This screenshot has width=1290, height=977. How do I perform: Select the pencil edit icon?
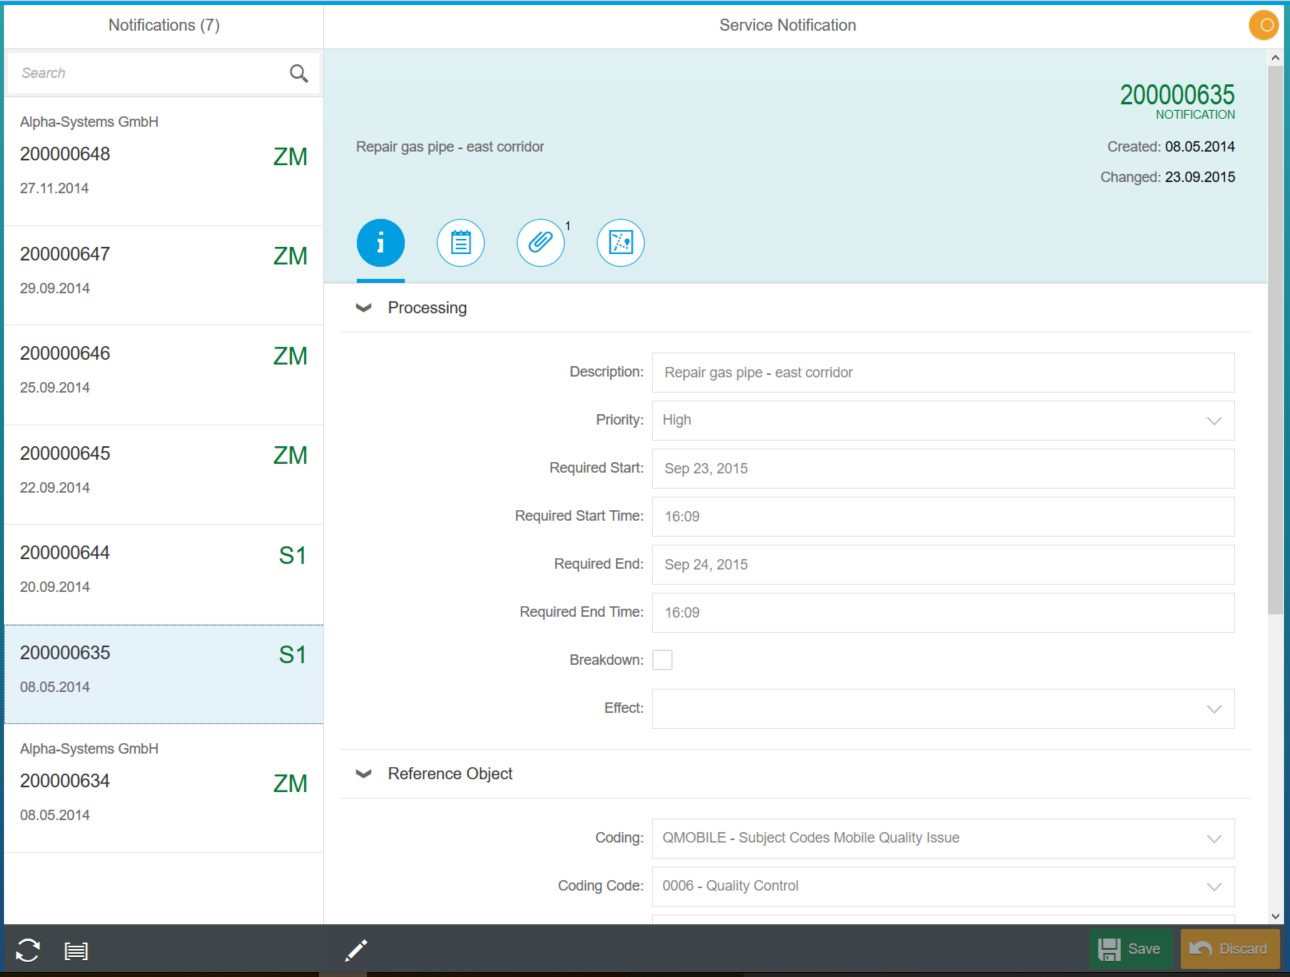[356, 950]
